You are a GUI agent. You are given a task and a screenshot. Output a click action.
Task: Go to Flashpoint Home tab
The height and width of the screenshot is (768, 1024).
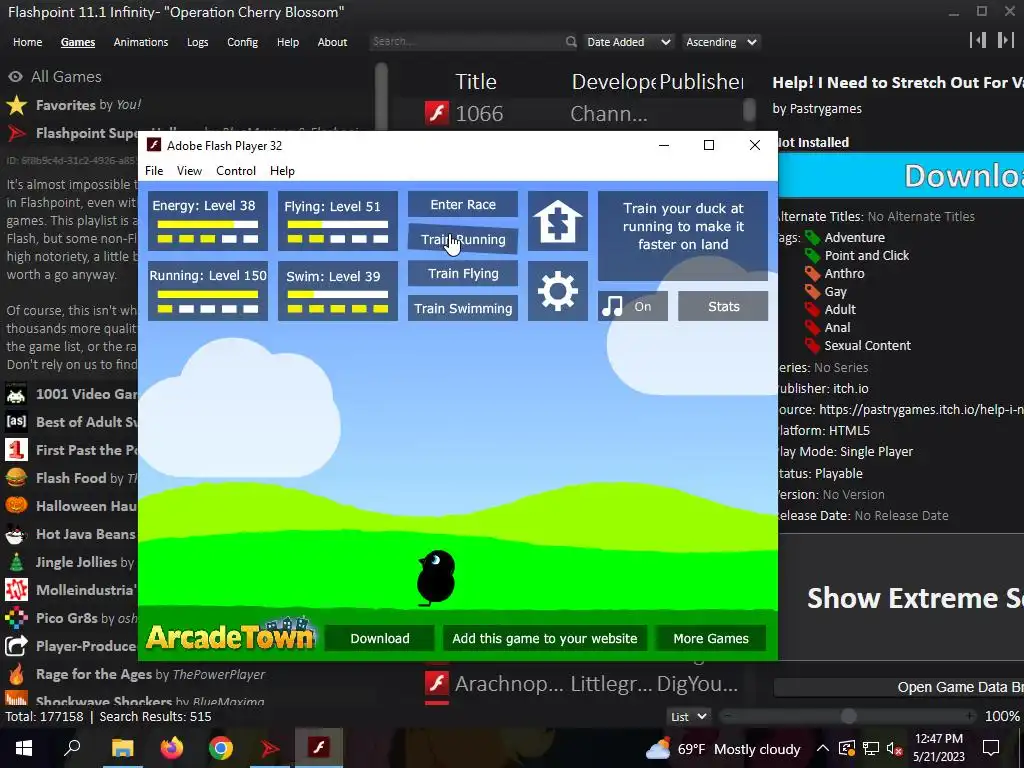tap(27, 42)
